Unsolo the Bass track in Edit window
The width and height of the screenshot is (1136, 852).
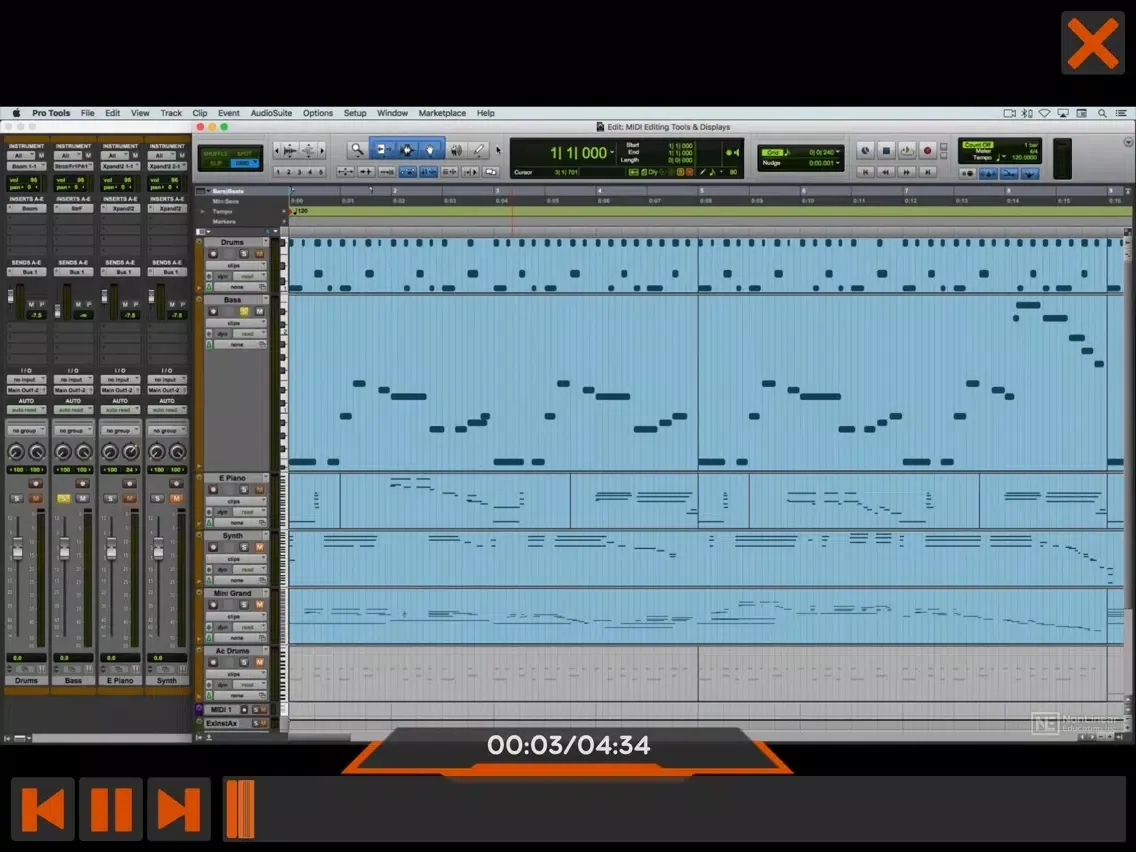click(244, 312)
